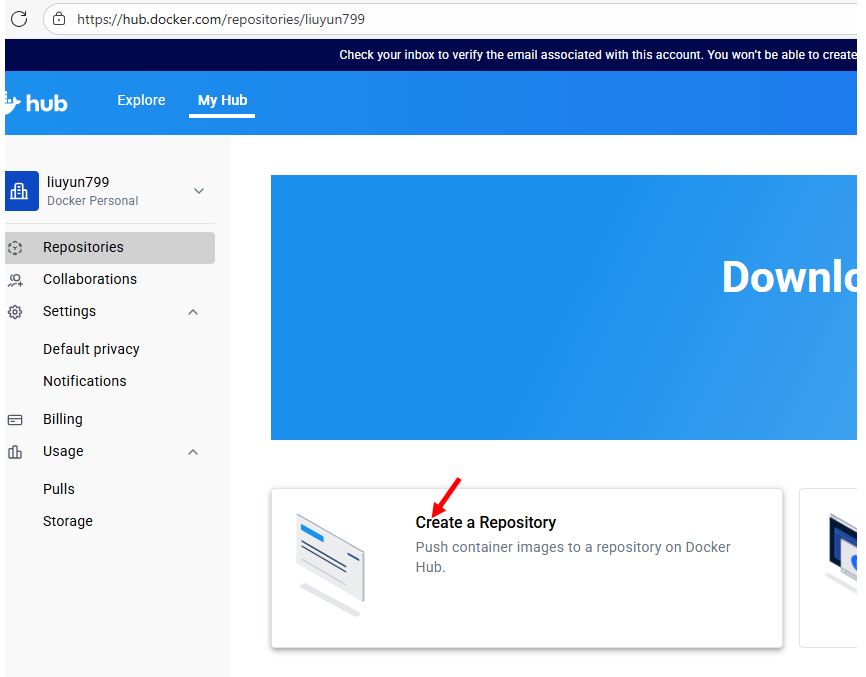Select the liuyun799 organization avatar icon
Image resolution: width=866 pixels, height=677 pixels.
22,191
